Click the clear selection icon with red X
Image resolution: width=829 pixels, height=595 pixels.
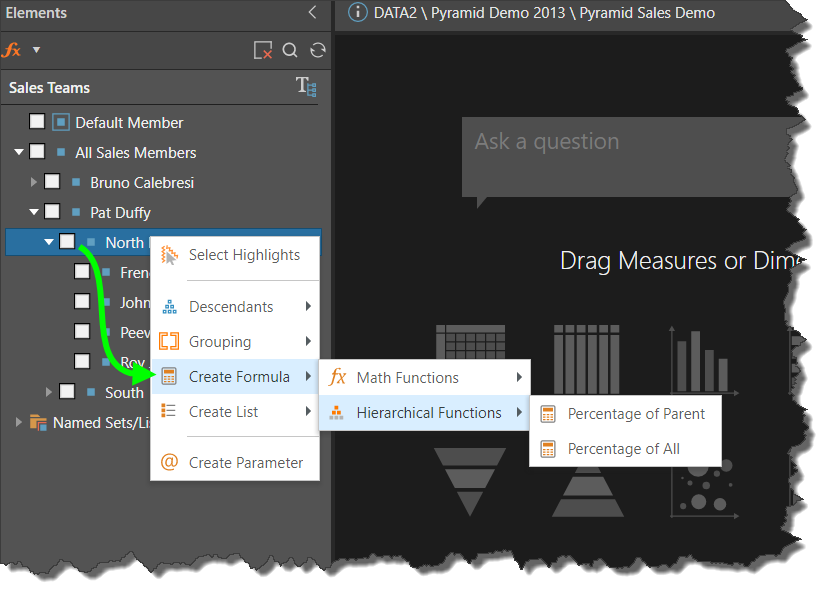click(262, 50)
